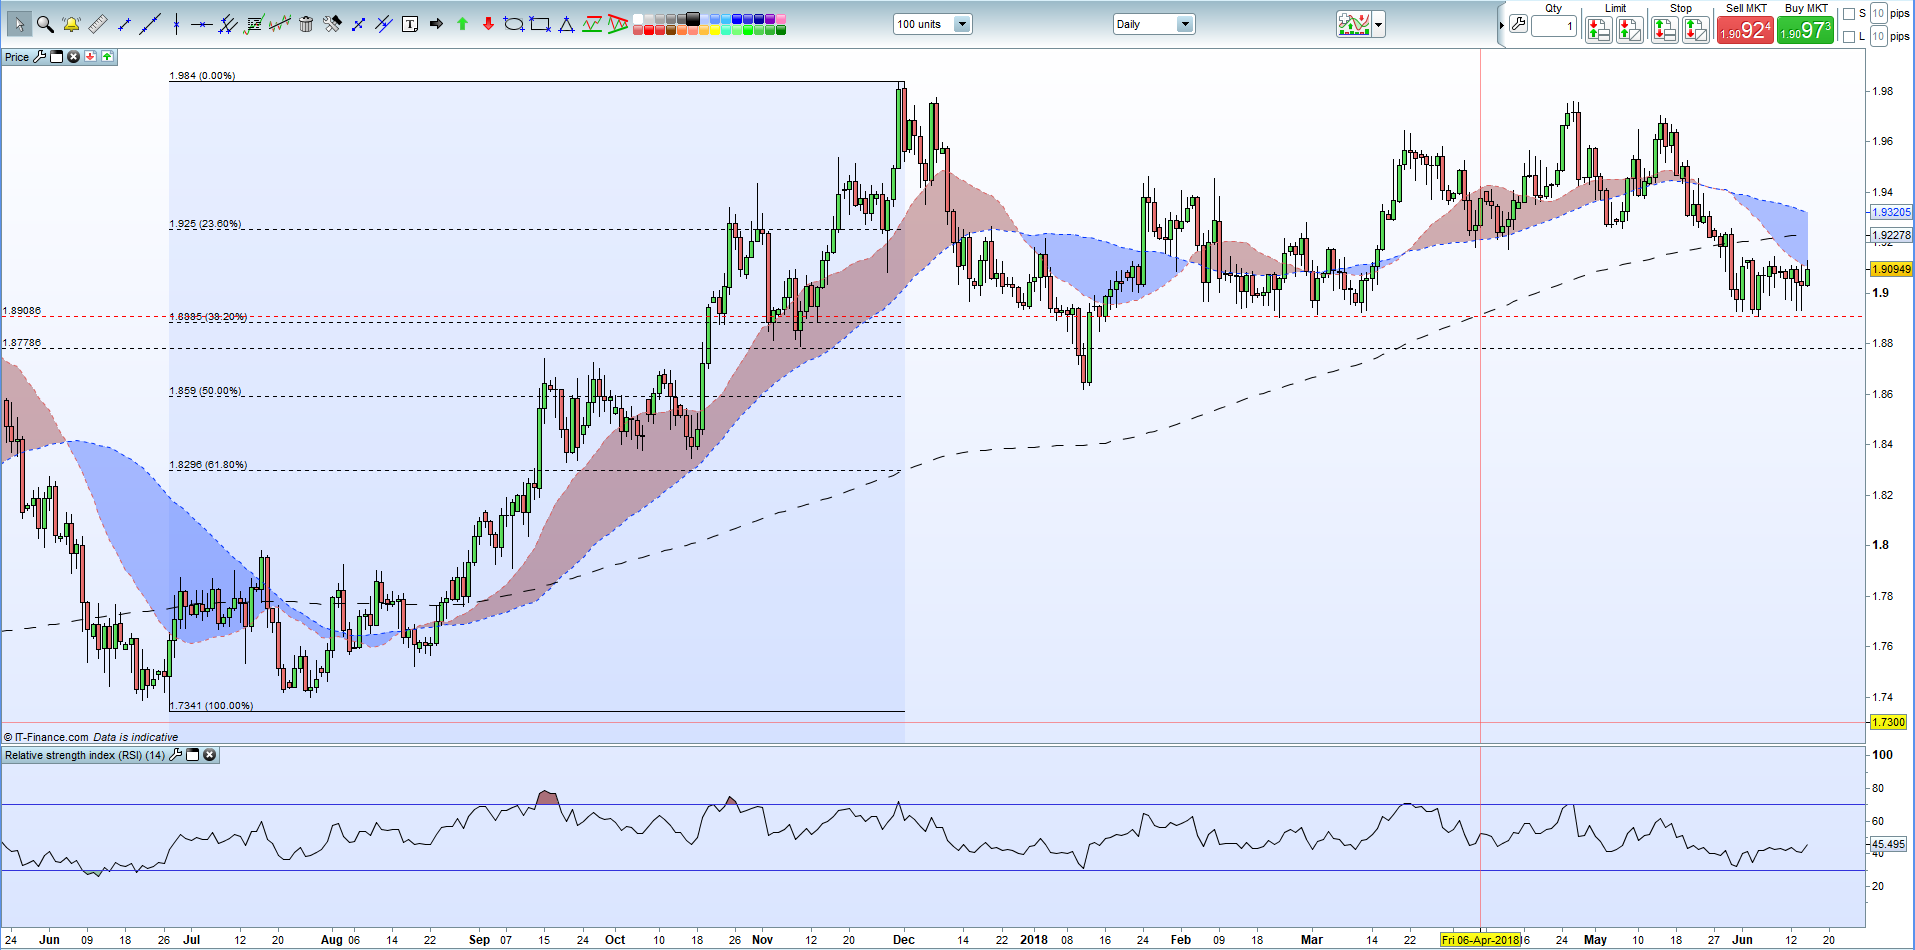
Task: Select the vertical line tool
Action: (x=176, y=24)
